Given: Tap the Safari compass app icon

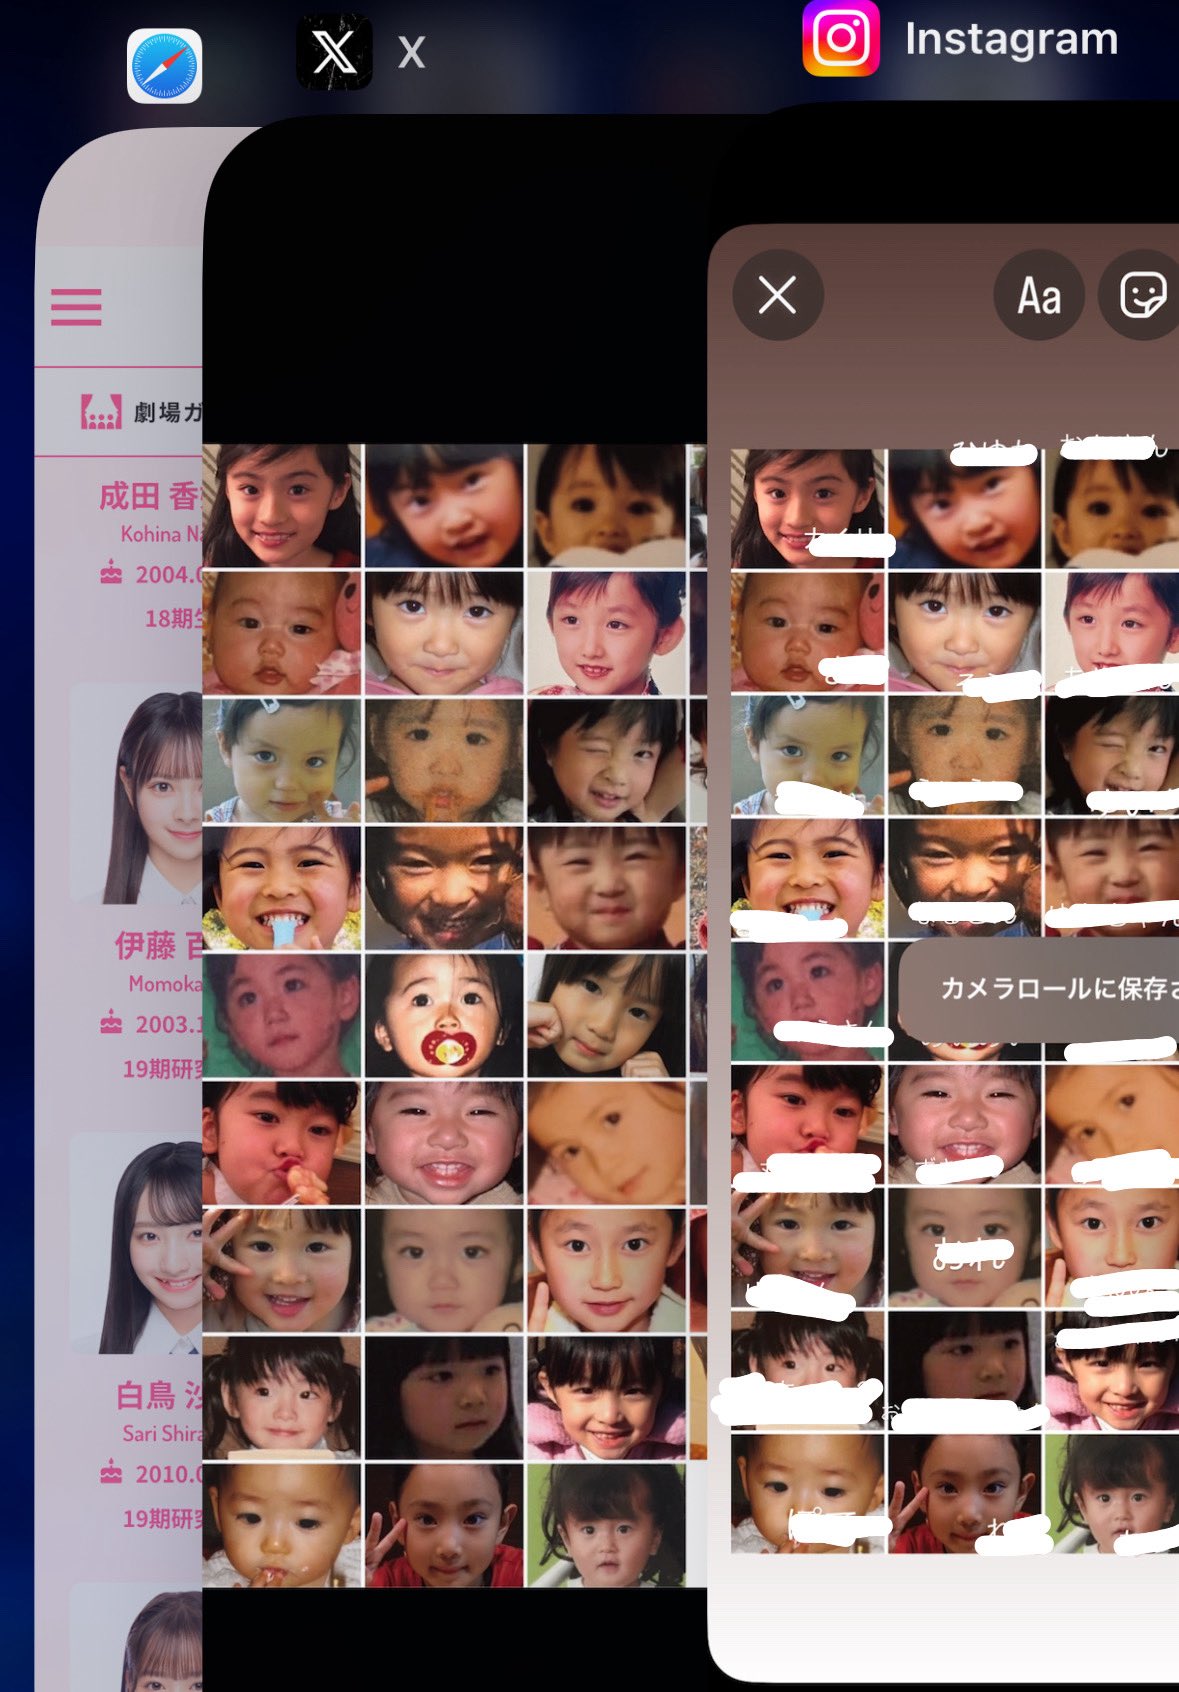Looking at the screenshot, I should tap(165, 66).
